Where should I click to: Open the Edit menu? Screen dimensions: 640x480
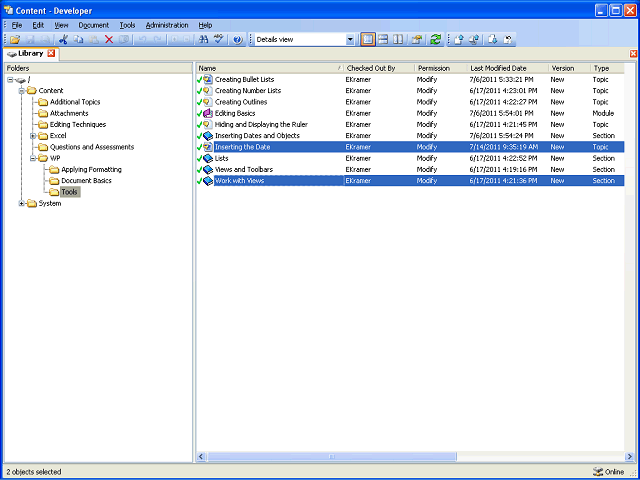38,25
